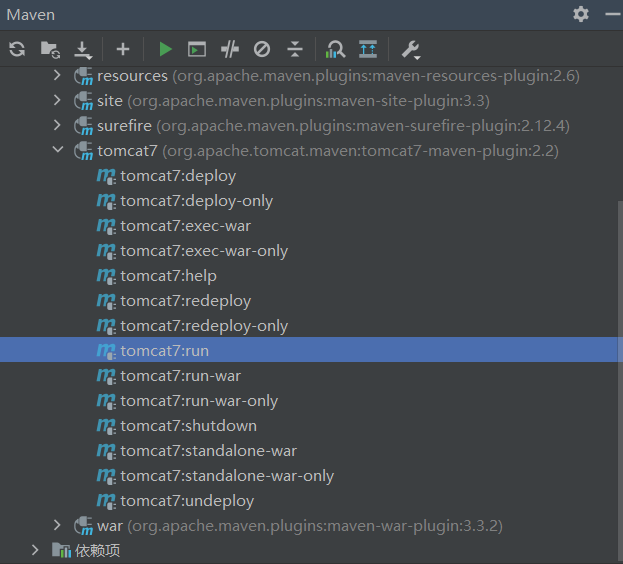Click the Maven panel title
623x564 pixels.
(x=31, y=15)
